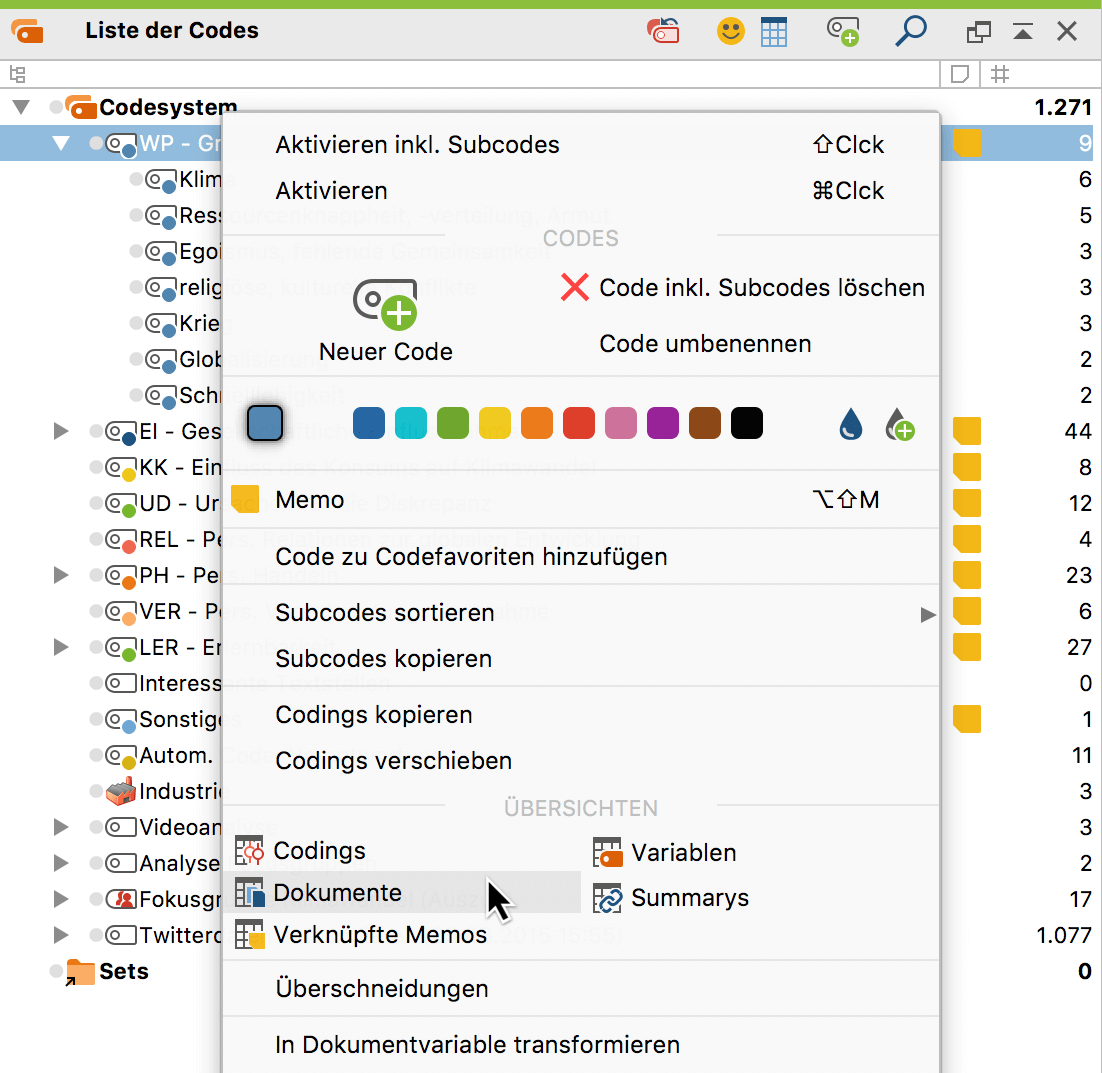1102x1073 pixels.
Task: Expand the PH code subtree
Action: [x=61, y=575]
